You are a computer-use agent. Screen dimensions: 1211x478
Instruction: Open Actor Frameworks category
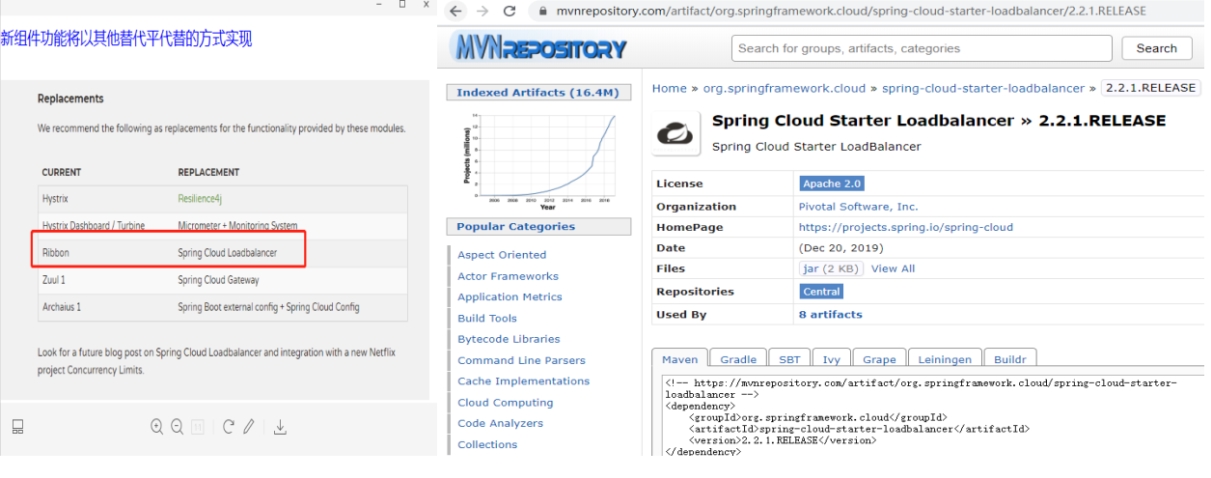[x=508, y=276]
